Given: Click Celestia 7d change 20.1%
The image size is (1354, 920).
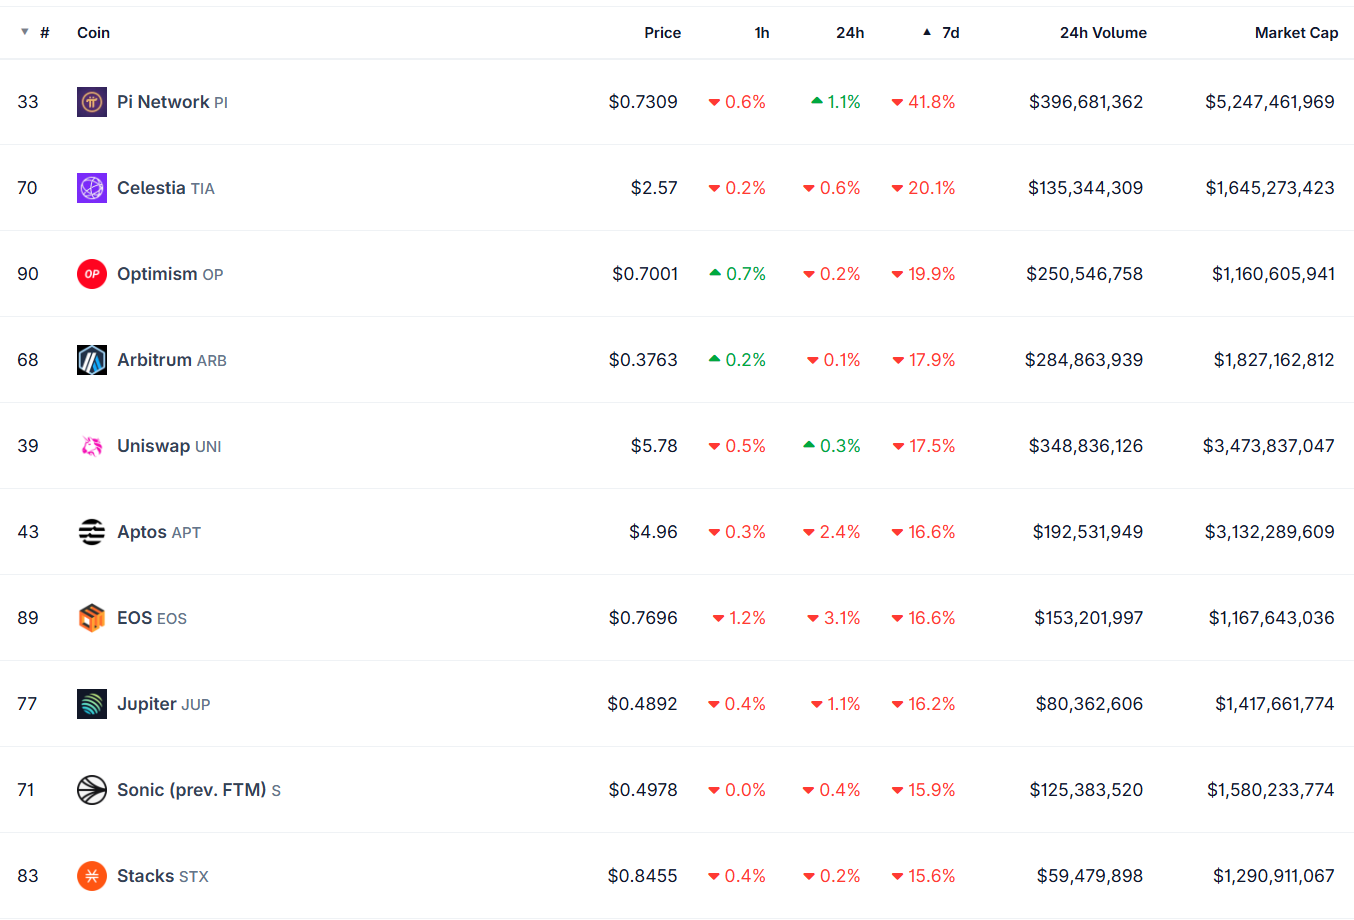Looking at the screenshot, I should [x=923, y=188].
